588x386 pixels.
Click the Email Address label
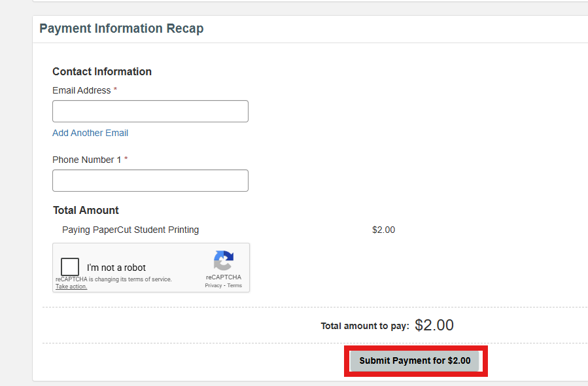tap(81, 90)
